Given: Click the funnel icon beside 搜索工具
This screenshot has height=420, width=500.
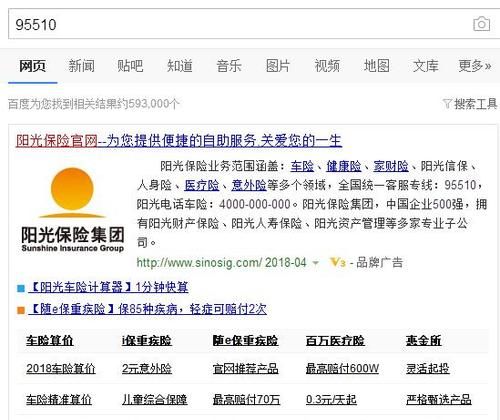Looking at the screenshot, I should 447,104.
